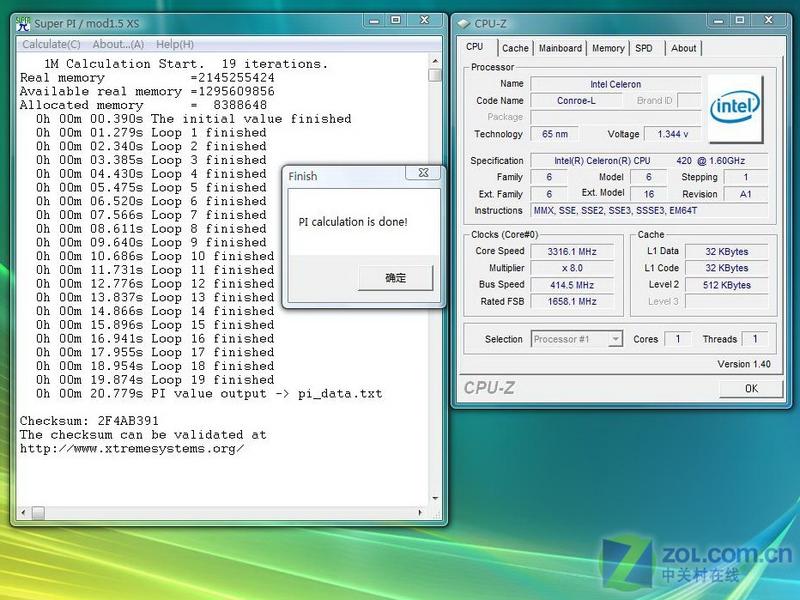Switch to the Memory tab
This screenshot has height=600, width=800.
608,48
